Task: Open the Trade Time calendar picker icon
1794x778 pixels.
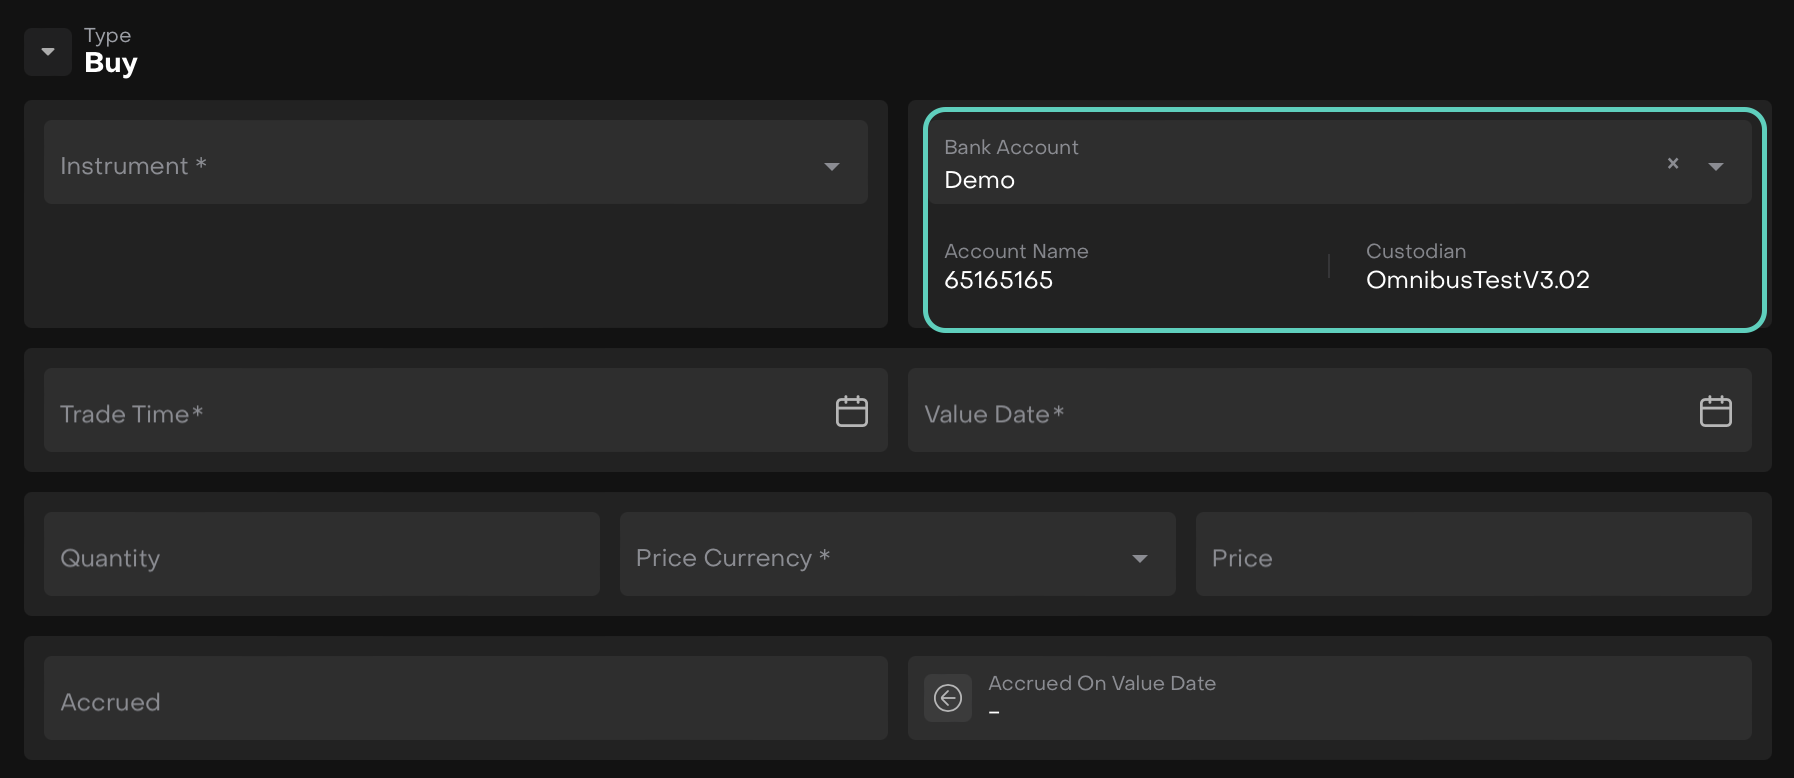Action: point(851,411)
